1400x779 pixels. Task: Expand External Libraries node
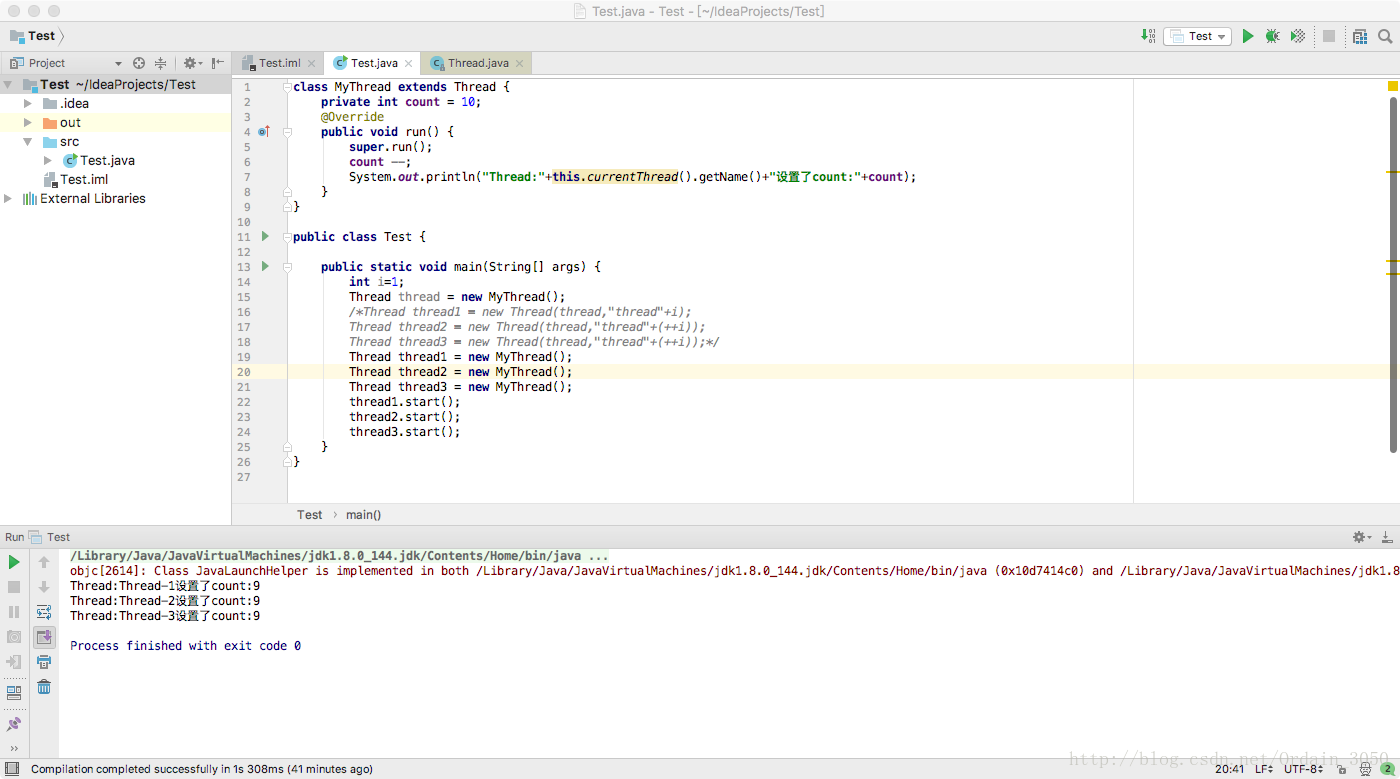point(9,199)
